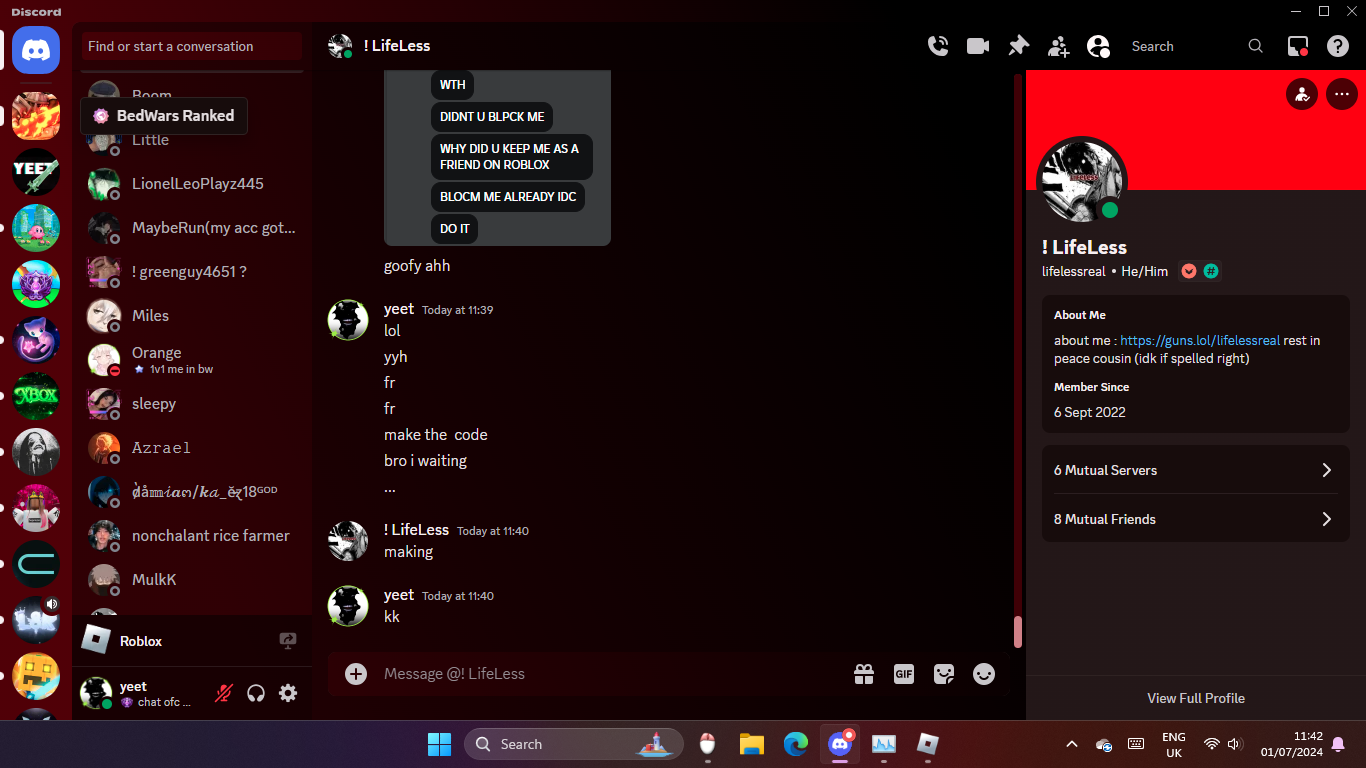Focus the Message @! LifeLess box
Screen dimensions: 1366x768
(610, 674)
